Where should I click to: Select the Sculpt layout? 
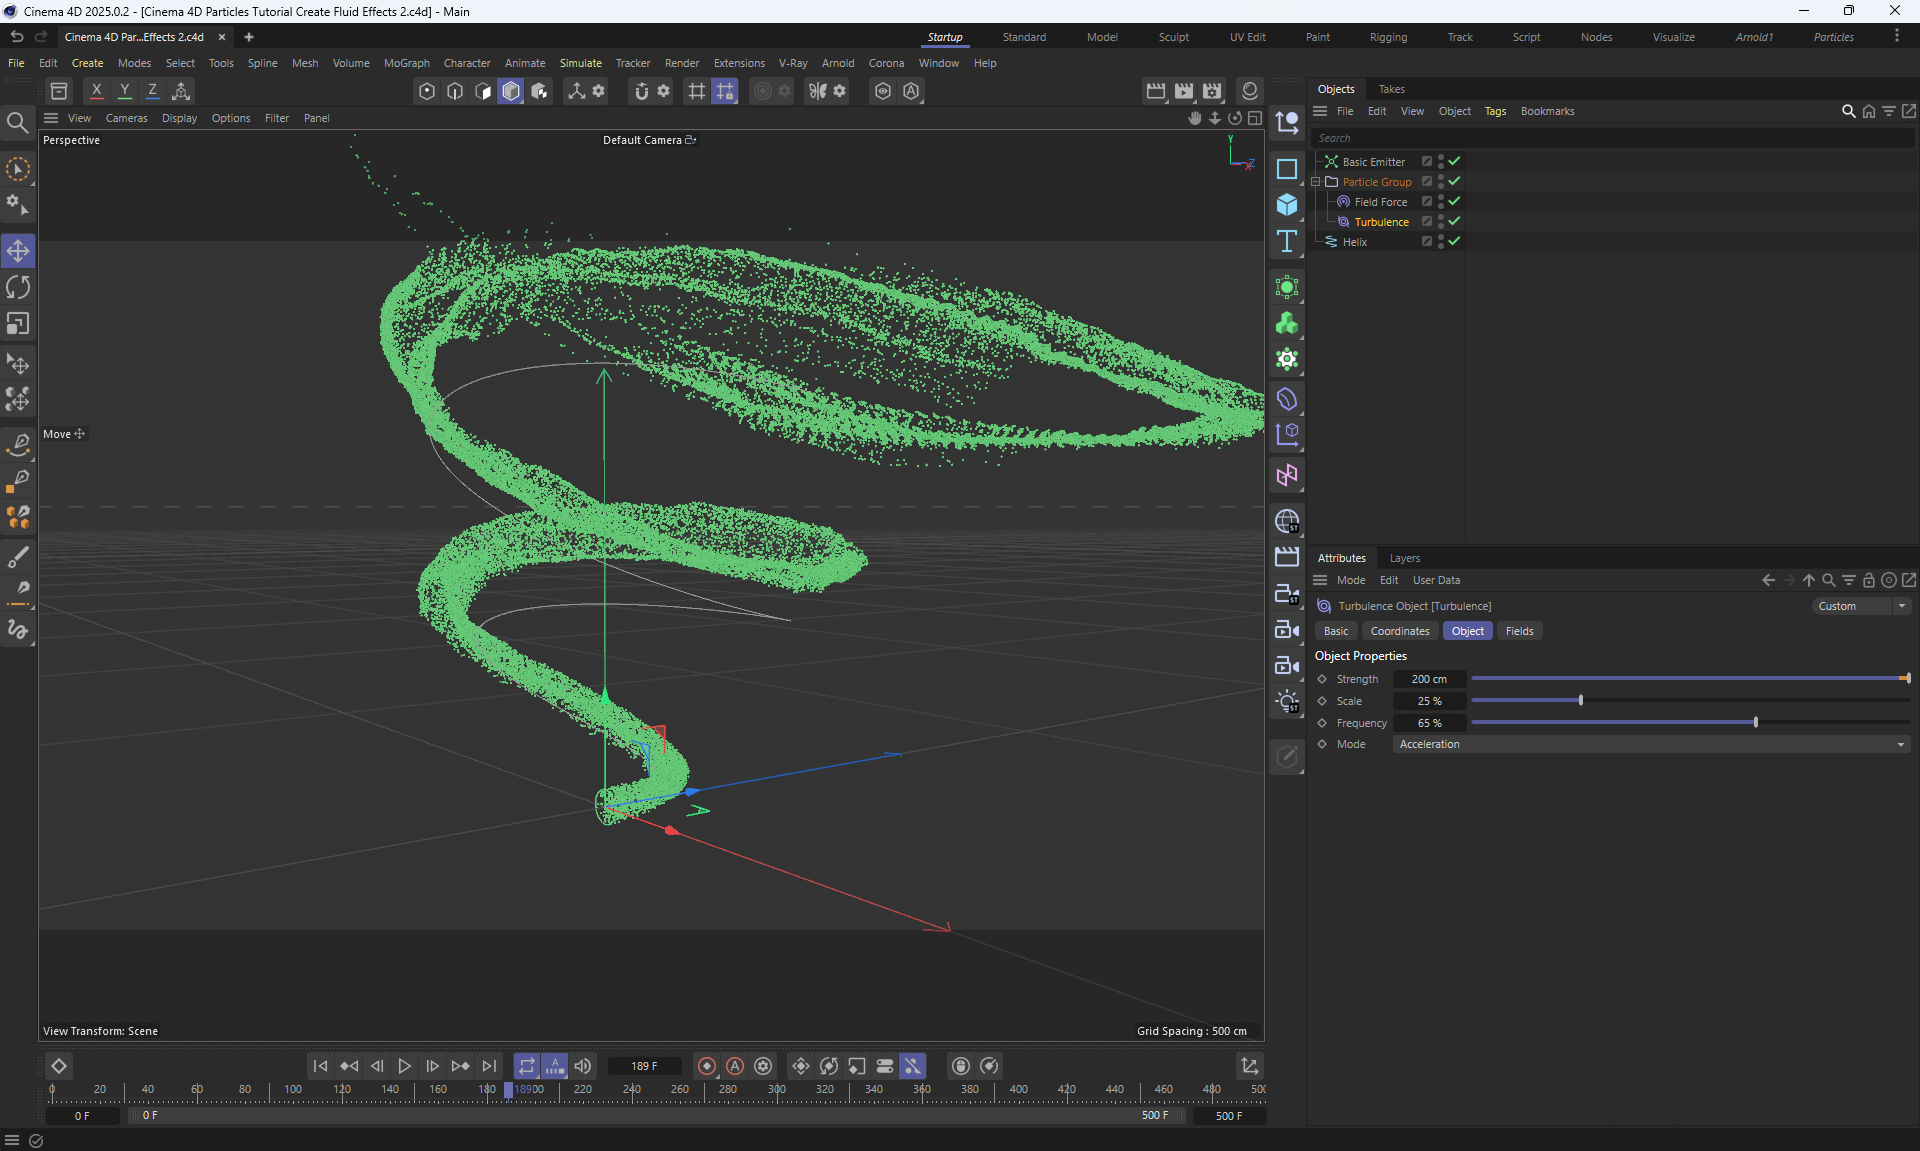point(1173,37)
